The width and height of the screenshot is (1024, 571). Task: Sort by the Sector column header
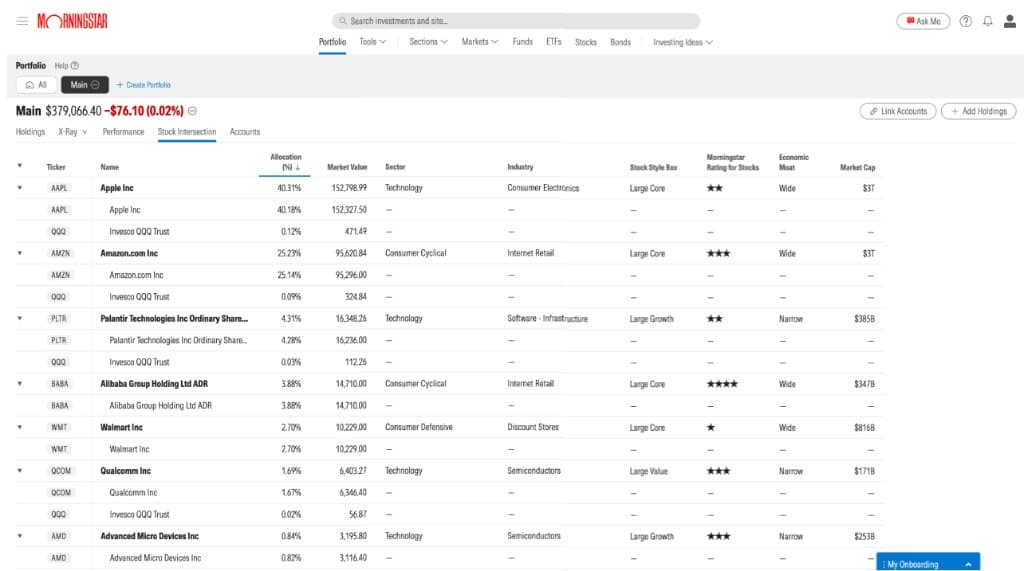coord(395,167)
